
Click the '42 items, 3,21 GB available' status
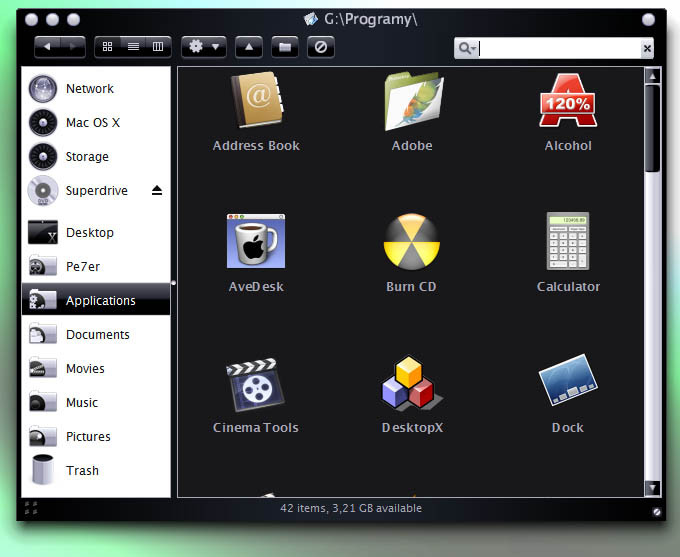[351, 508]
